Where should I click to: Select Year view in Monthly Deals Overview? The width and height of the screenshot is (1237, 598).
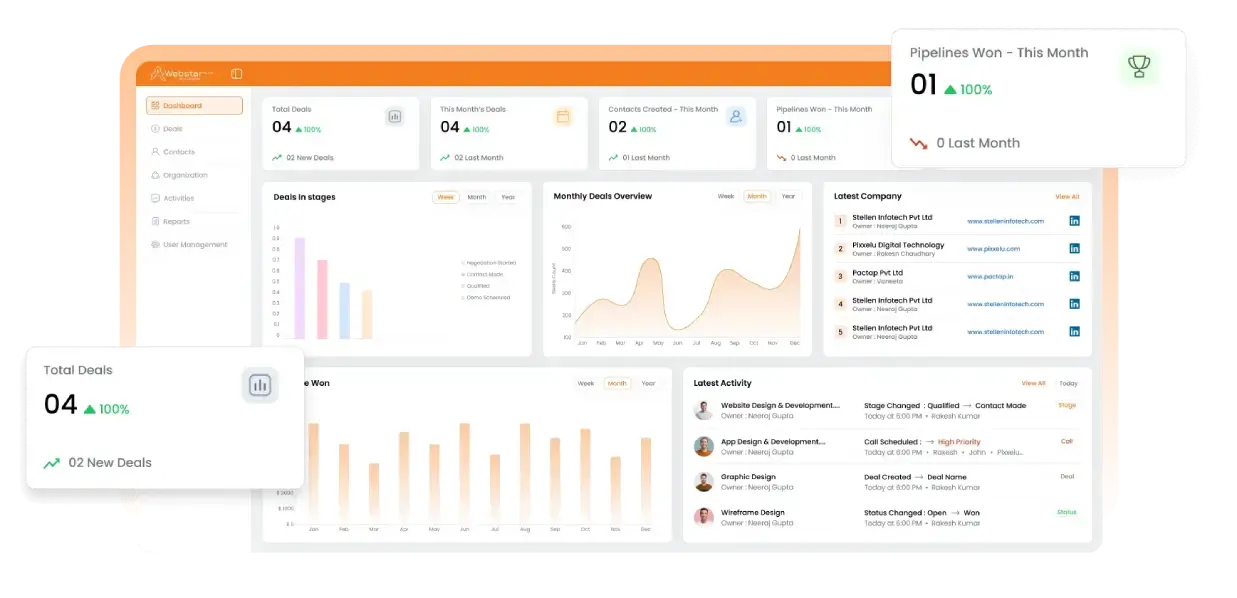point(788,196)
